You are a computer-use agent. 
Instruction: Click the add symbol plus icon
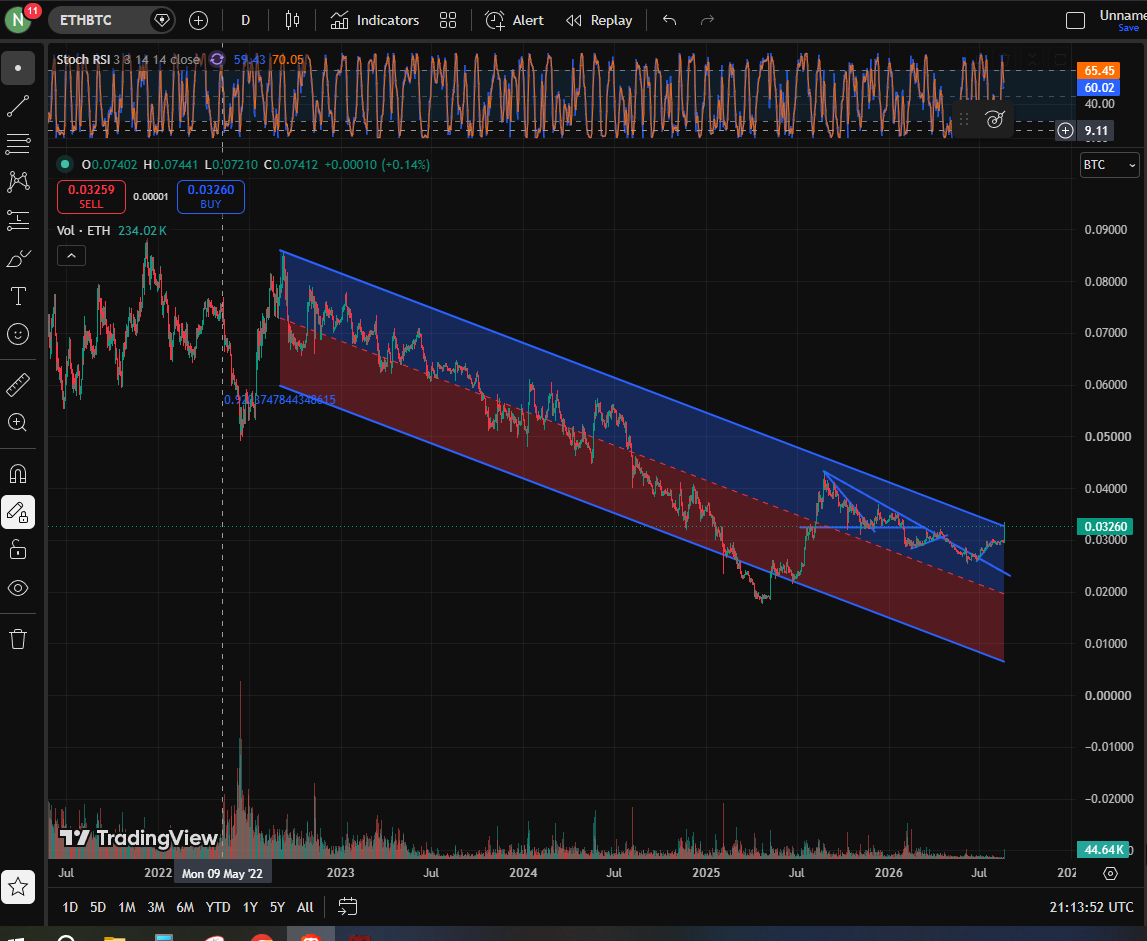coord(198,20)
